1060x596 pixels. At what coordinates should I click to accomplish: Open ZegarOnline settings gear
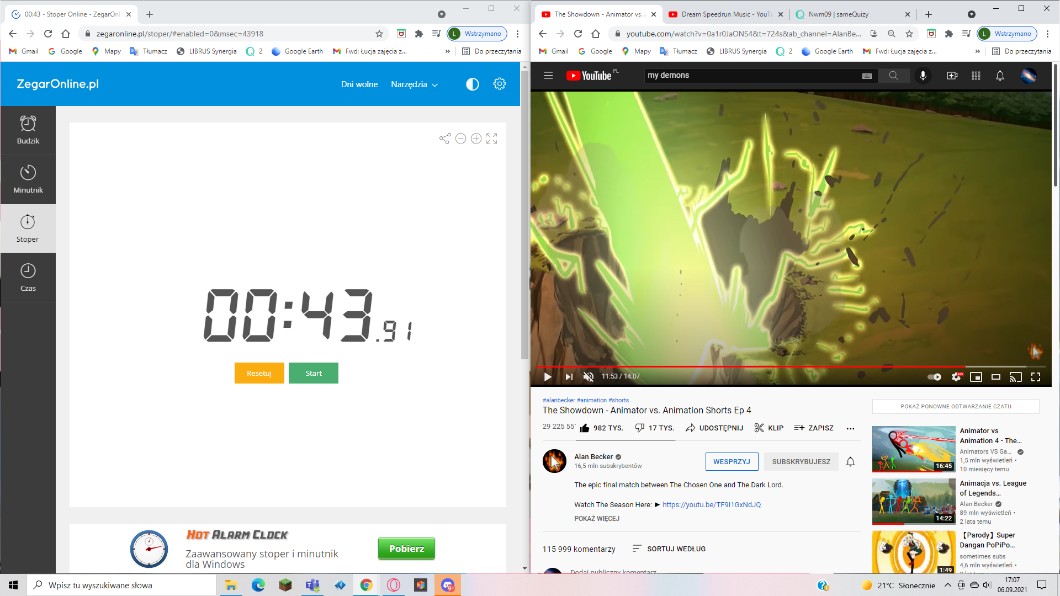point(499,84)
